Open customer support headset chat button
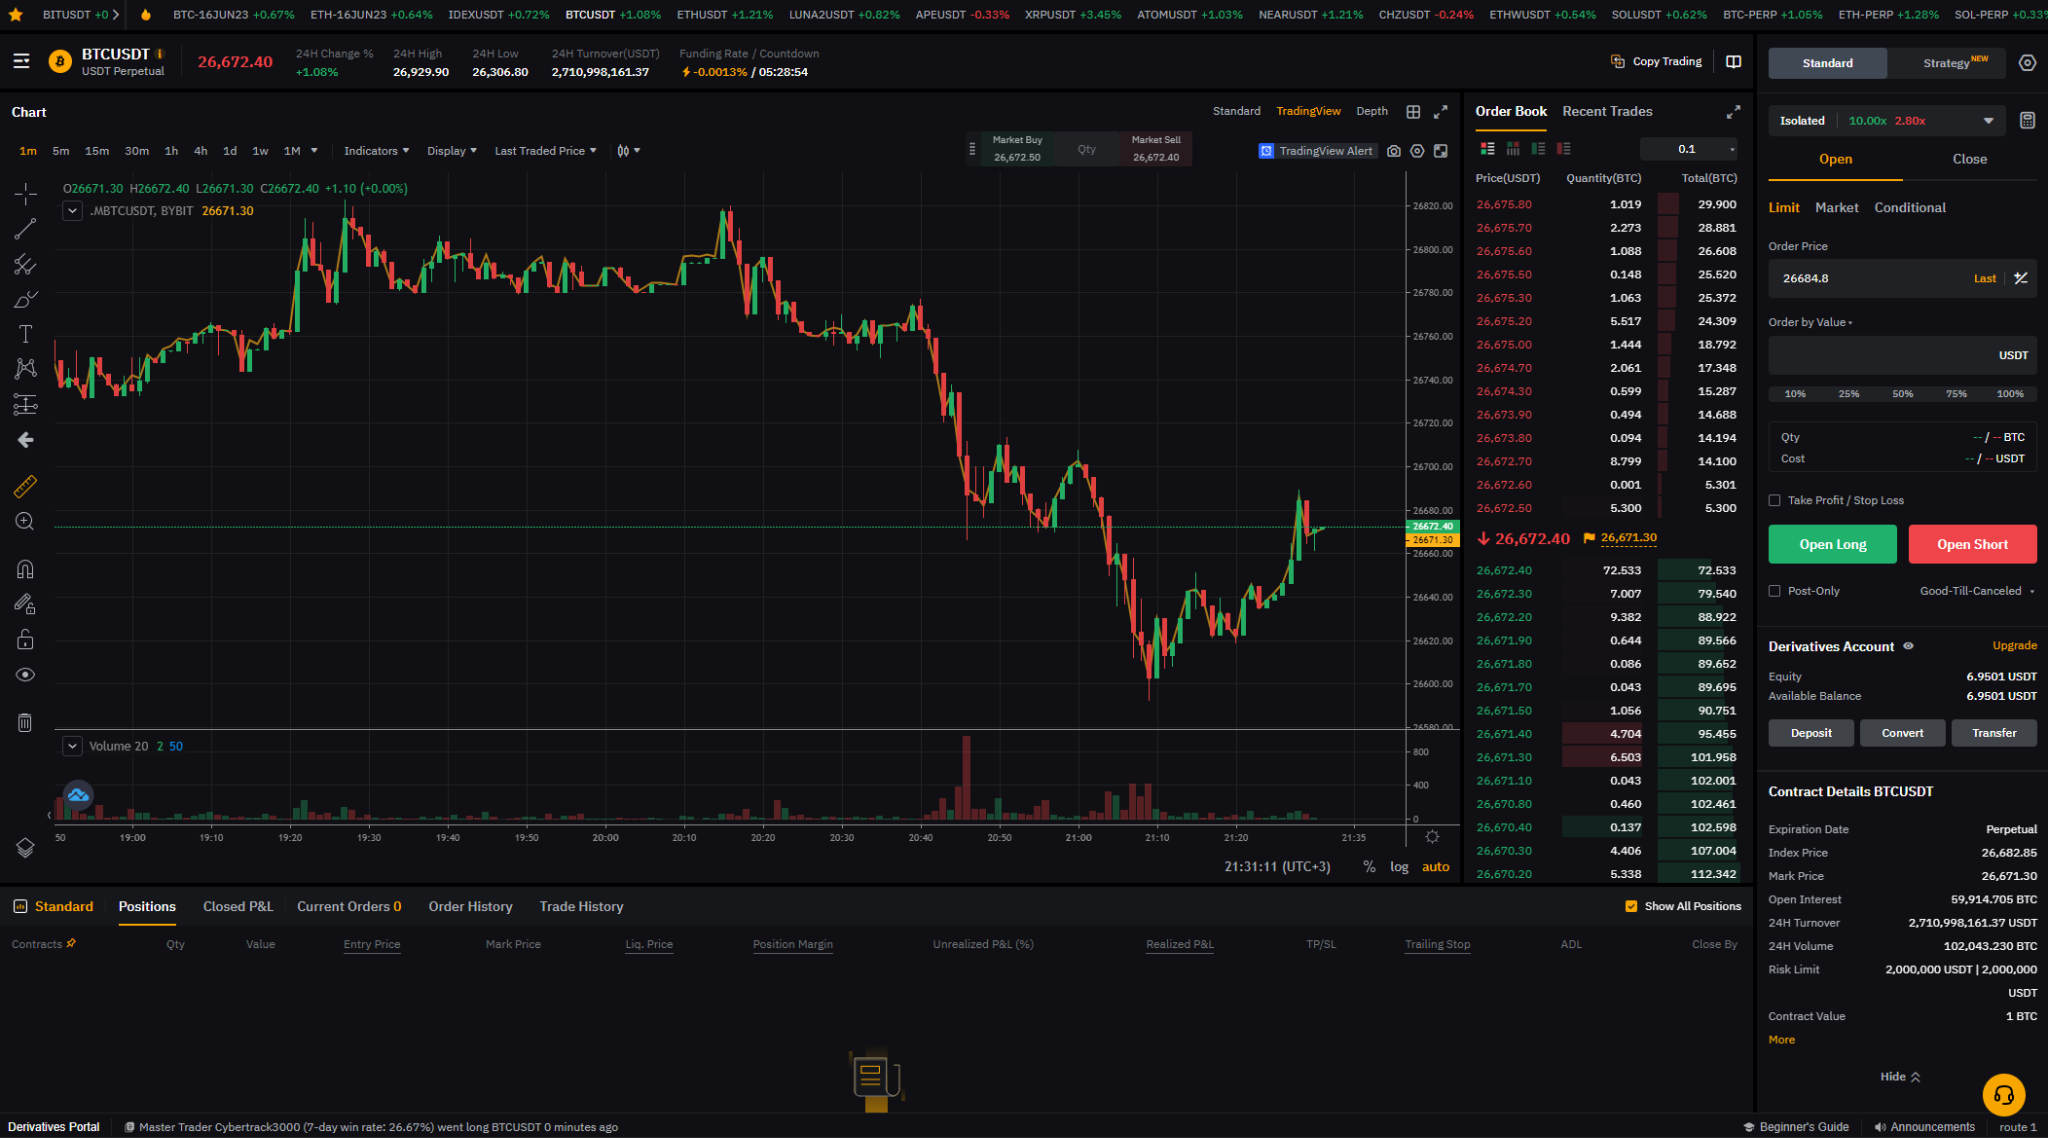This screenshot has height=1138, width=2048. click(2003, 1094)
